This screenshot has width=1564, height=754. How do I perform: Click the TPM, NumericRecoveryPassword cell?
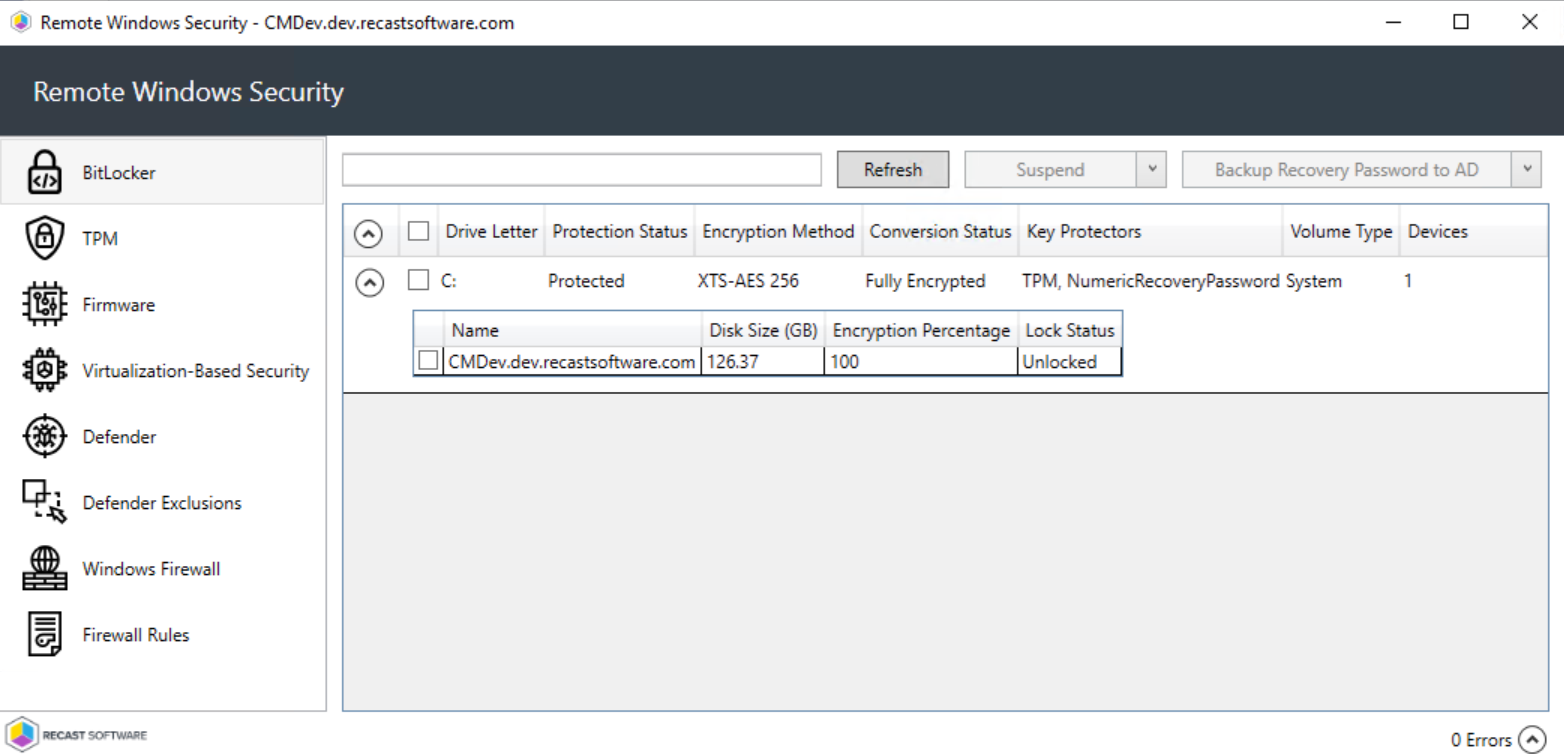[1151, 281]
